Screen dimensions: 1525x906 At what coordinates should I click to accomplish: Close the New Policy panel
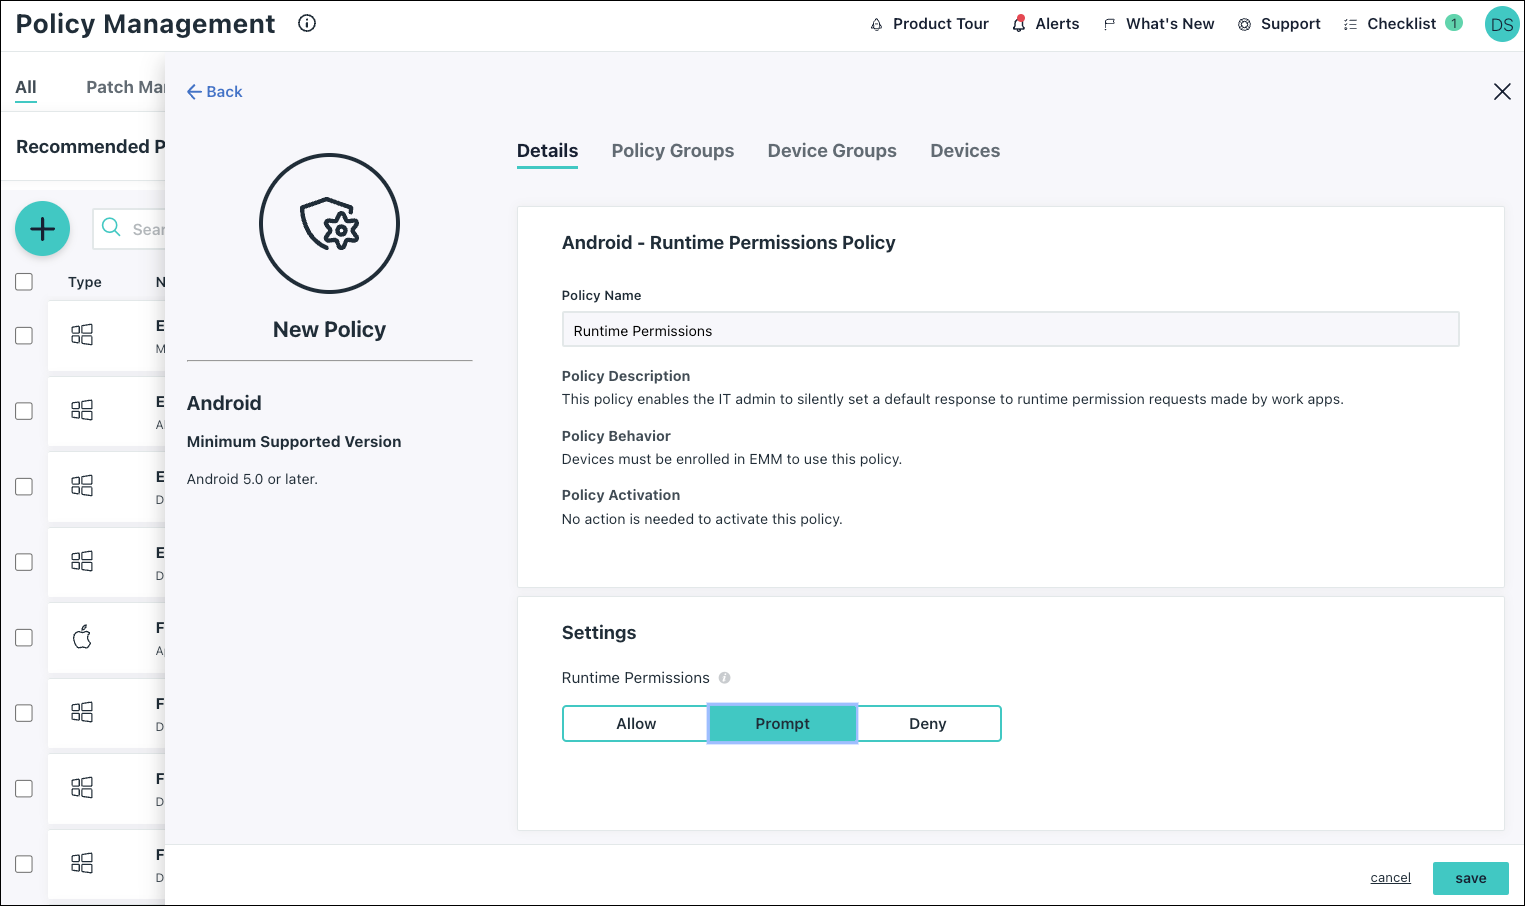tap(1501, 92)
